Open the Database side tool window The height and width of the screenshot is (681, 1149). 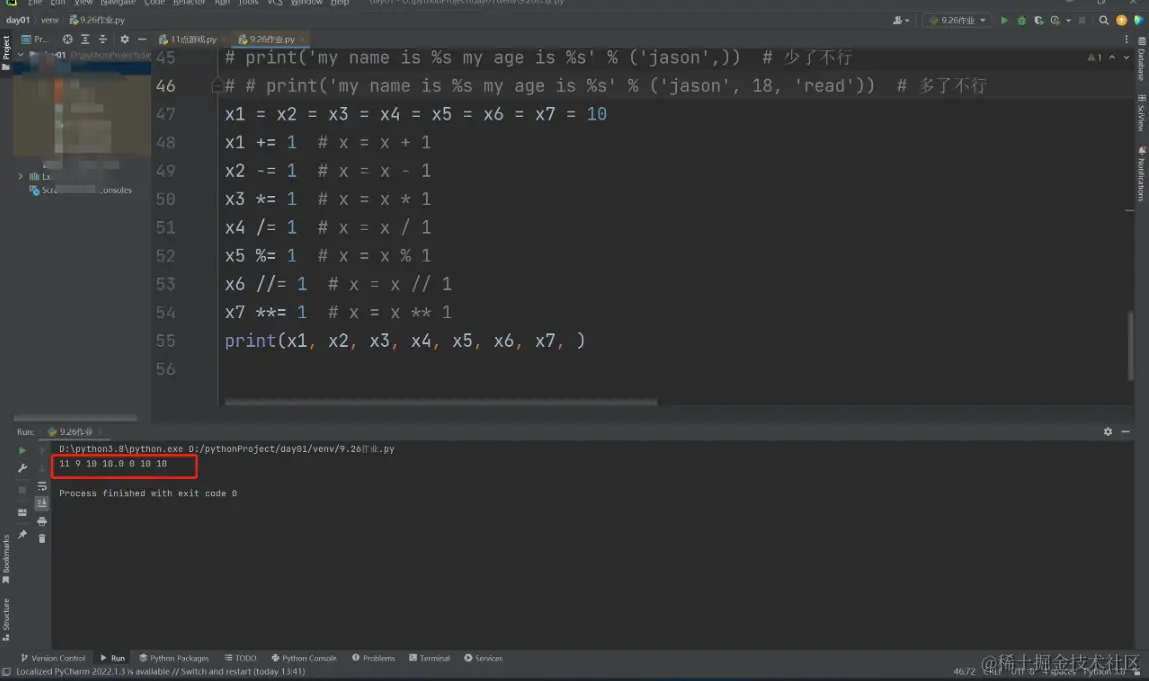1142,59
